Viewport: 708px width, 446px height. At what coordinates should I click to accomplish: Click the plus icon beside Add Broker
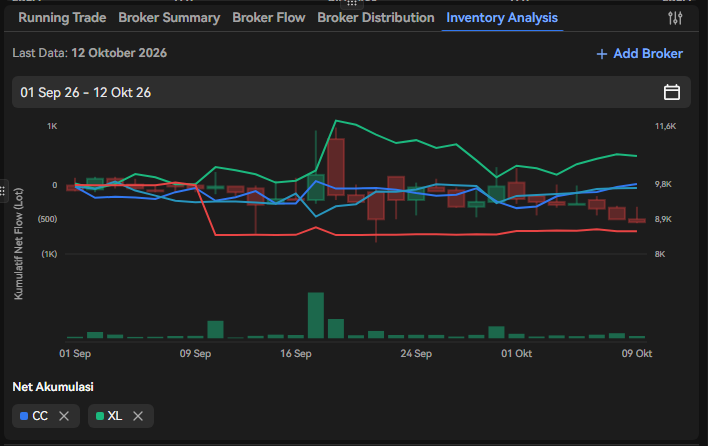point(601,54)
